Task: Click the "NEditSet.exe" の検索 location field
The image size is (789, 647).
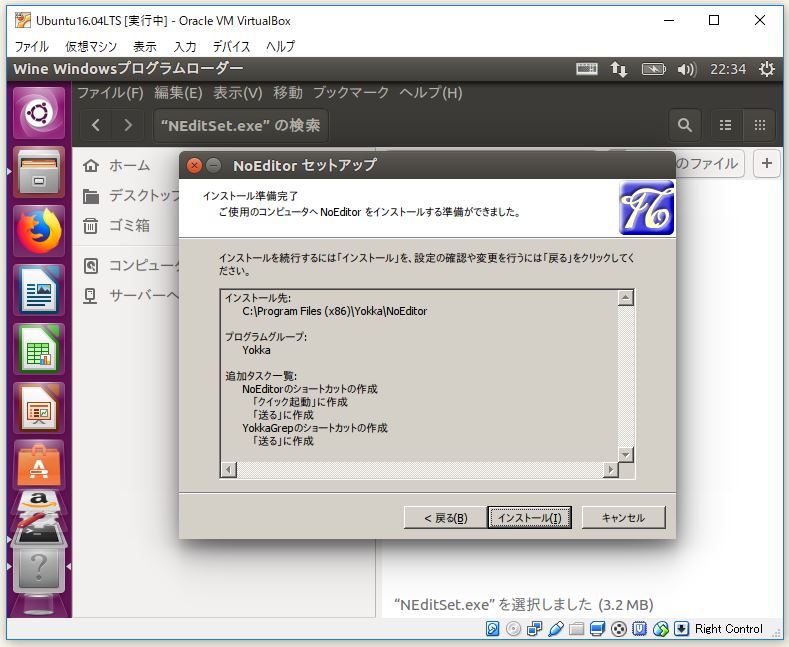Action: click(x=241, y=125)
